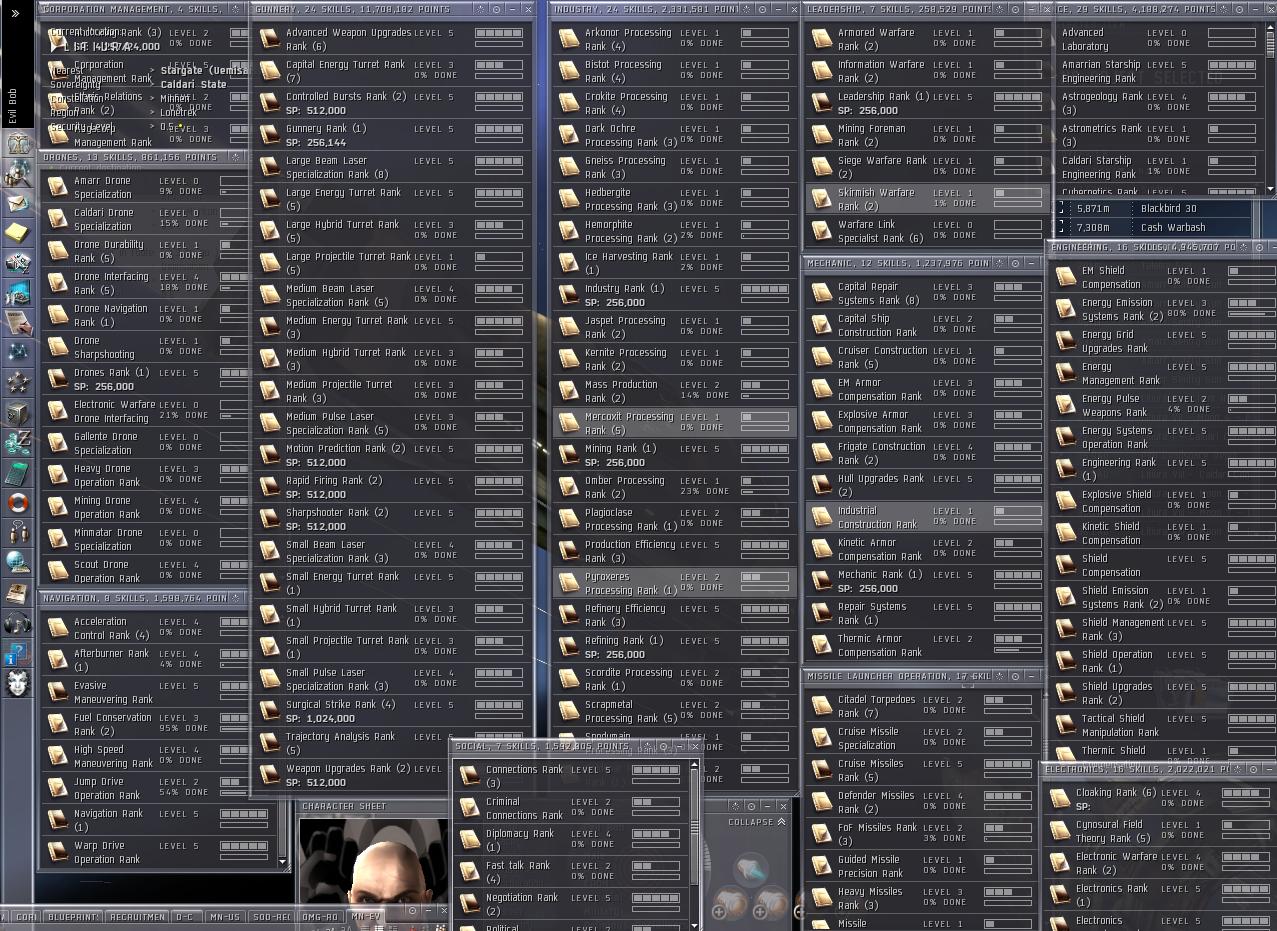Click the Jump Drive Operation 54% progress bar

235,792
